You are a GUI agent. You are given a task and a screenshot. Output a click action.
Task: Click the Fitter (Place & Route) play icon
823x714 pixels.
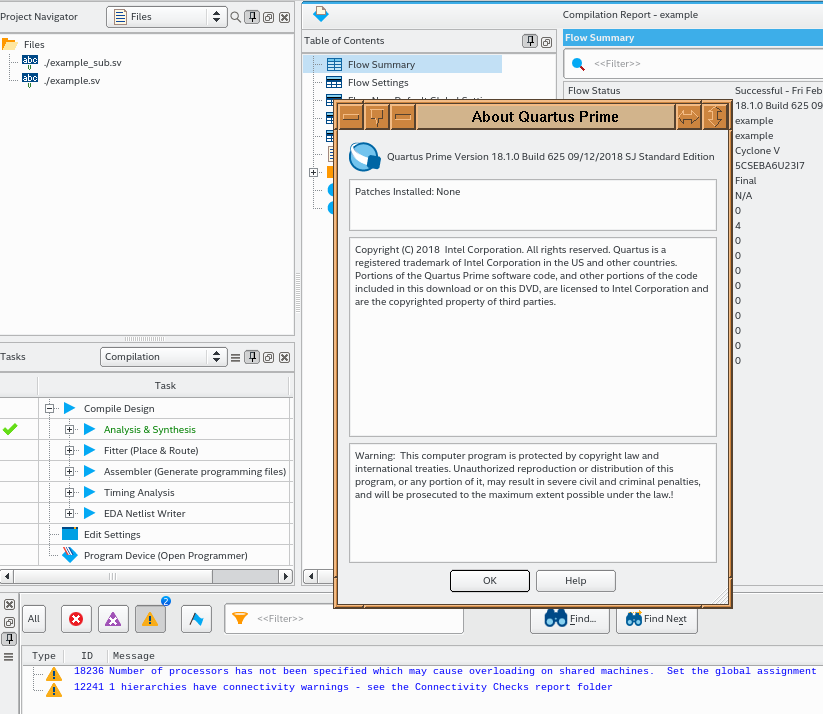(90, 450)
